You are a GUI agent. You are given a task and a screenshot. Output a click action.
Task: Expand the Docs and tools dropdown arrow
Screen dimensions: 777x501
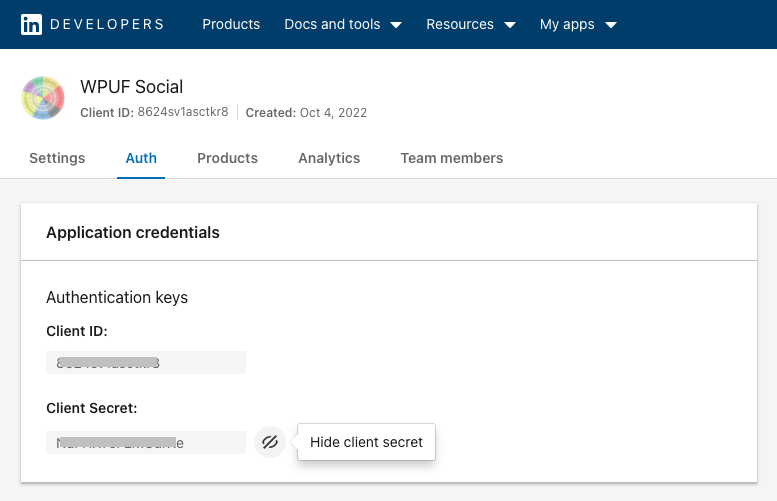click(396, 25)
